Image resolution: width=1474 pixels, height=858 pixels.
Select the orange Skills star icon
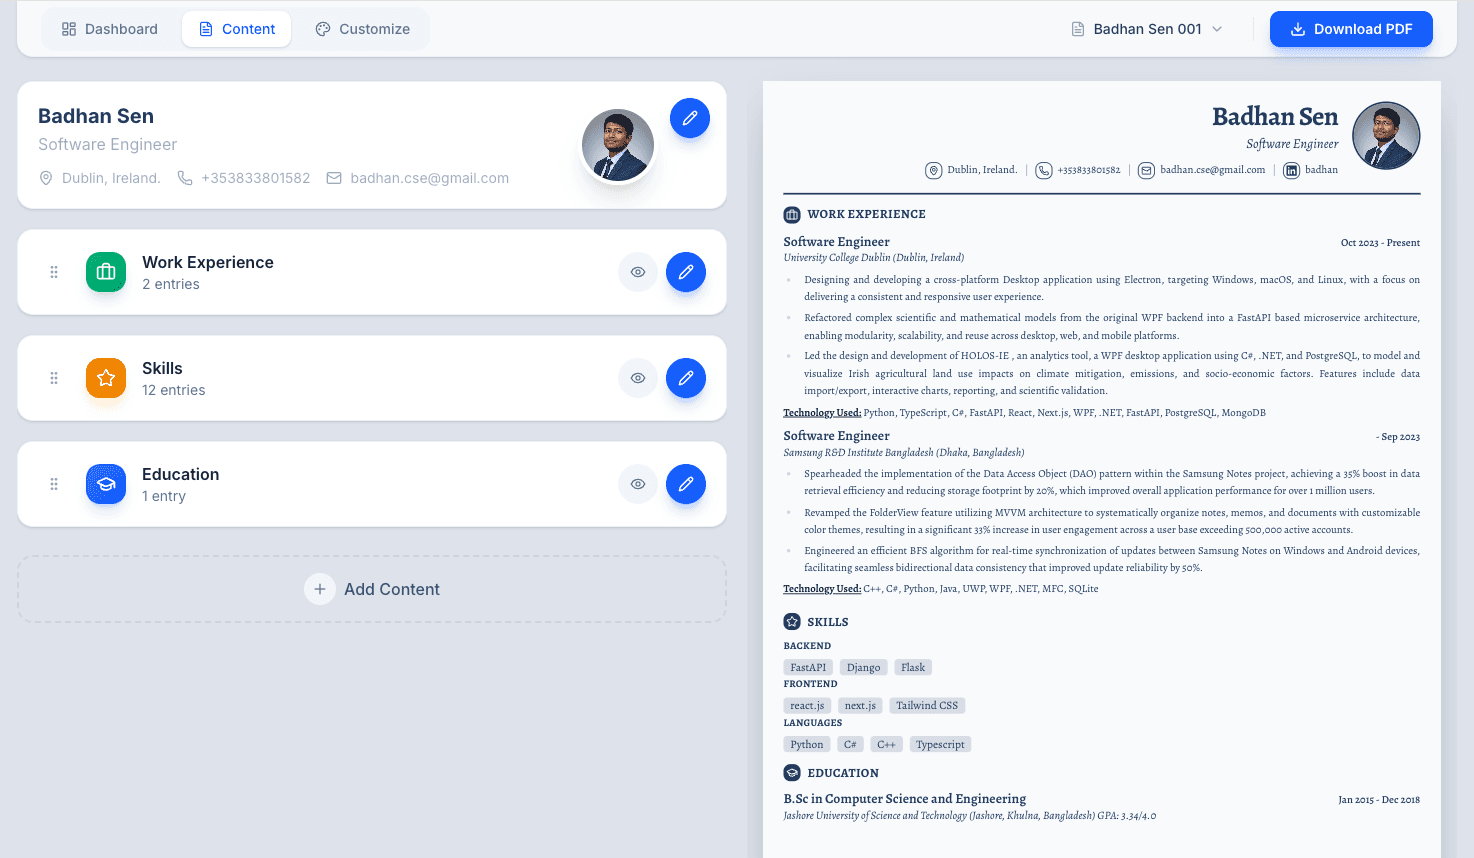[105, 378]
